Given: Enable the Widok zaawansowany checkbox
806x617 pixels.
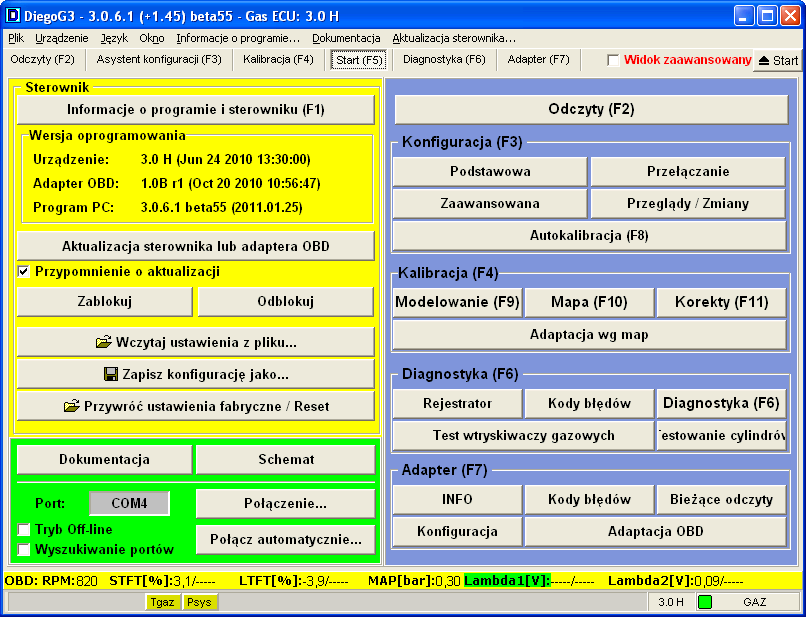Looking at the screenshot, I should pos(613,60).
